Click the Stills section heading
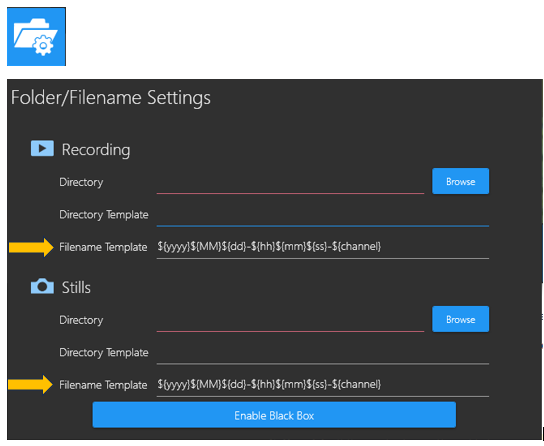544x446 pixels. [76, 288]
